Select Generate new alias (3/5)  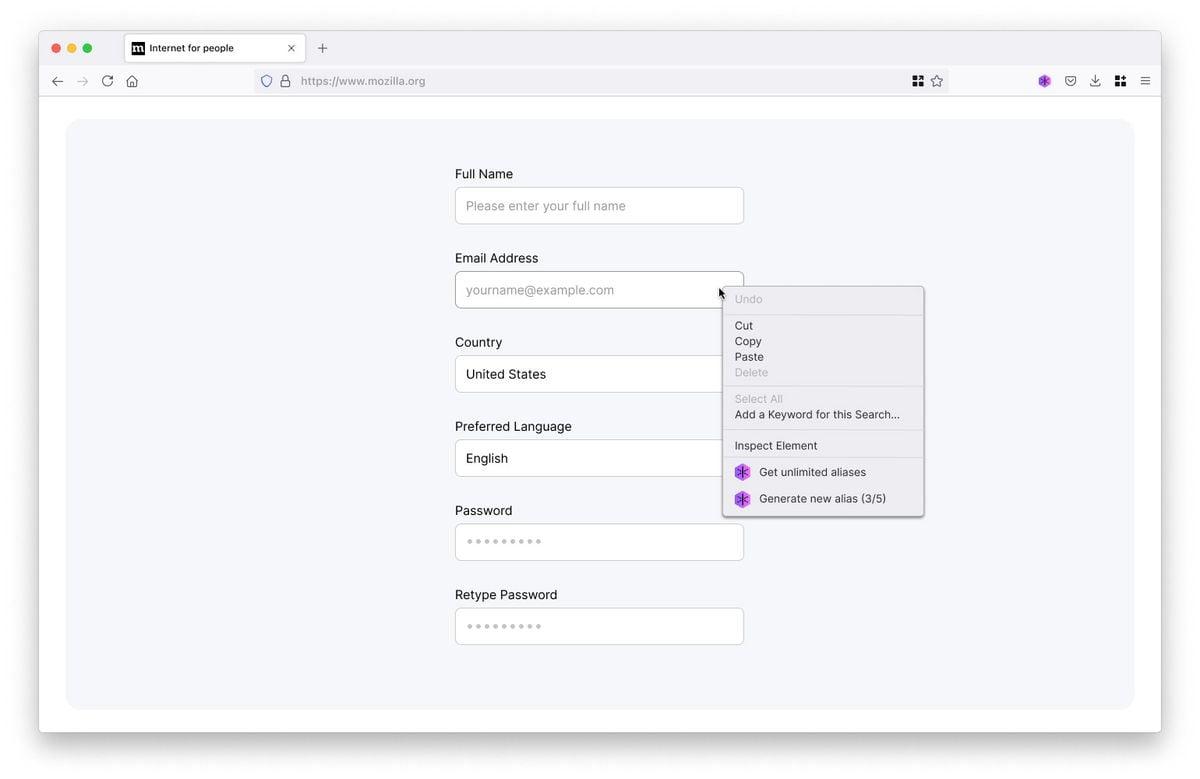coord(823,499)
